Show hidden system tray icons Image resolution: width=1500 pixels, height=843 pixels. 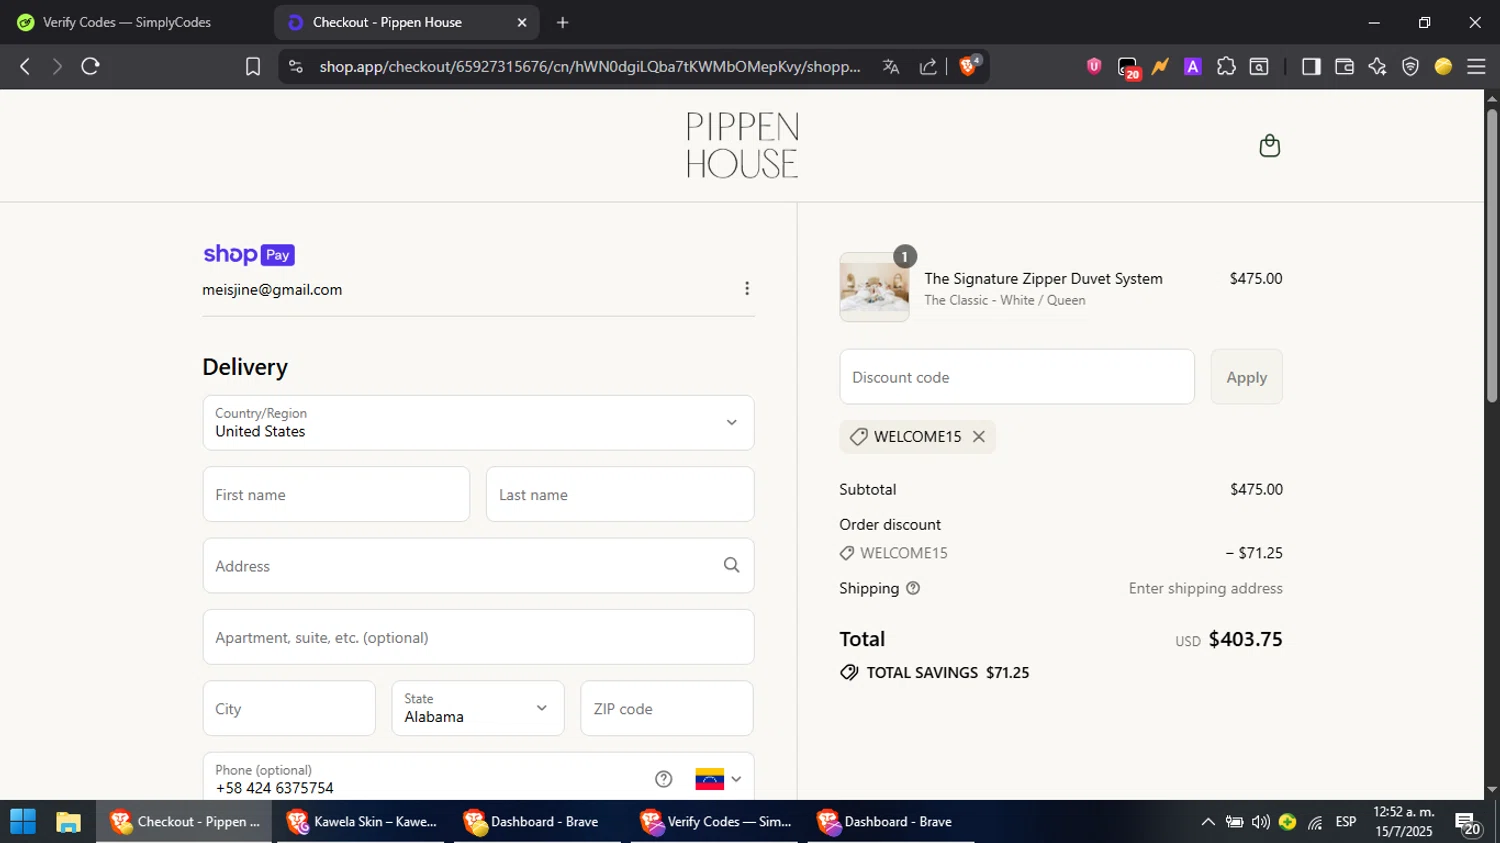tap(1208, 822)
